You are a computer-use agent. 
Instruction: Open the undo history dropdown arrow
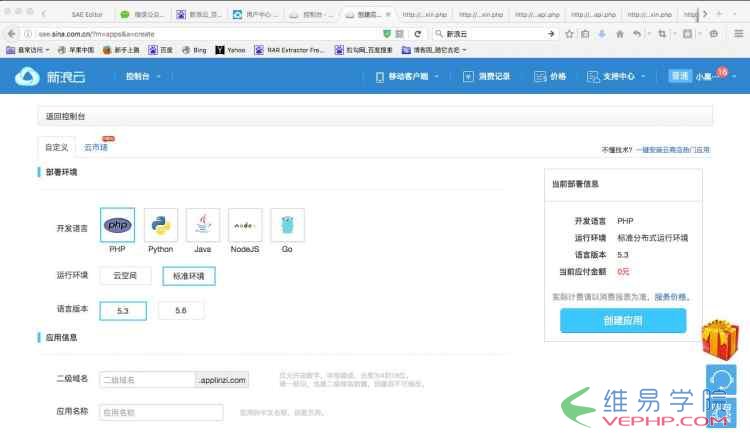[x=649, y=34]
